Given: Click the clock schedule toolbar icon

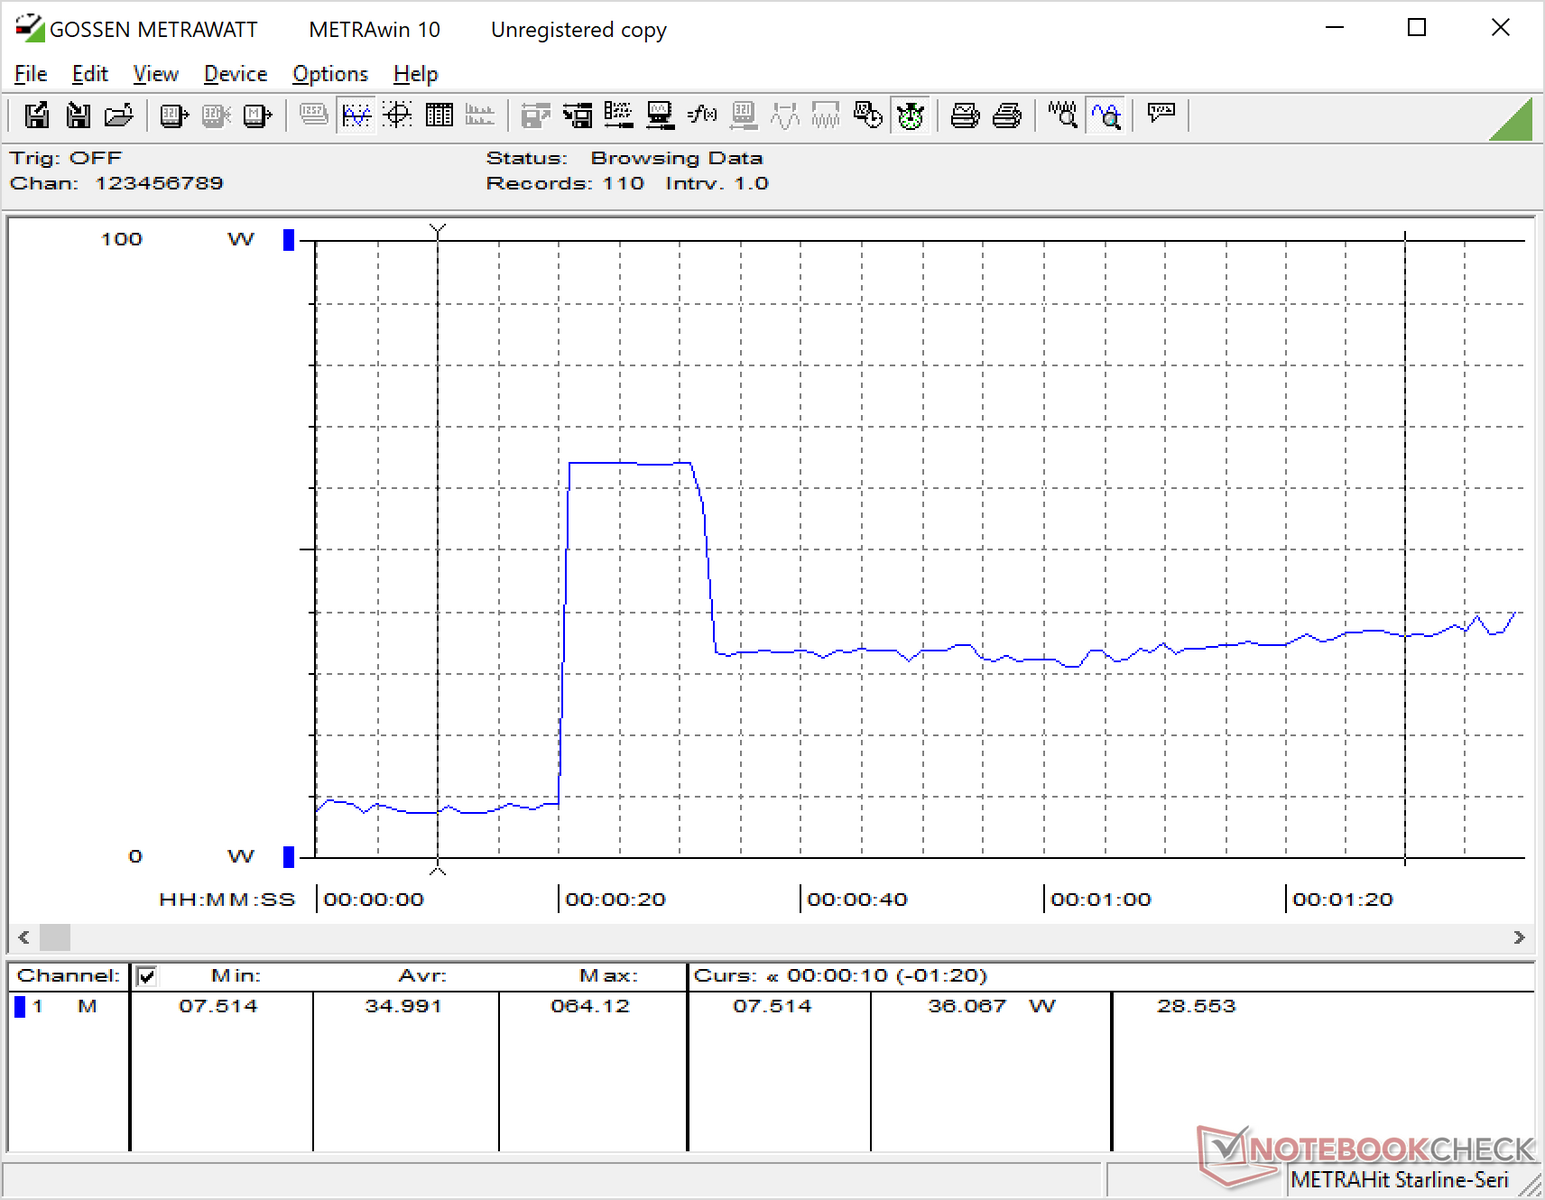Looking at the screenshot, I should (x=868, y=116).
